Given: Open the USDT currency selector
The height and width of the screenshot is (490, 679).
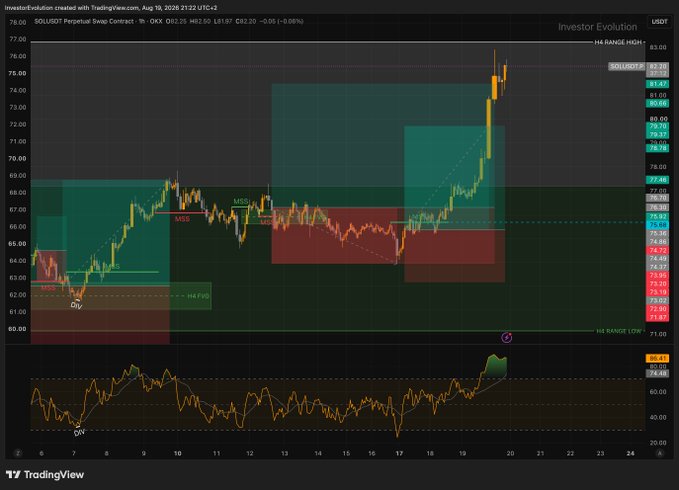Looking at the screenshot, I should (659, 22).
